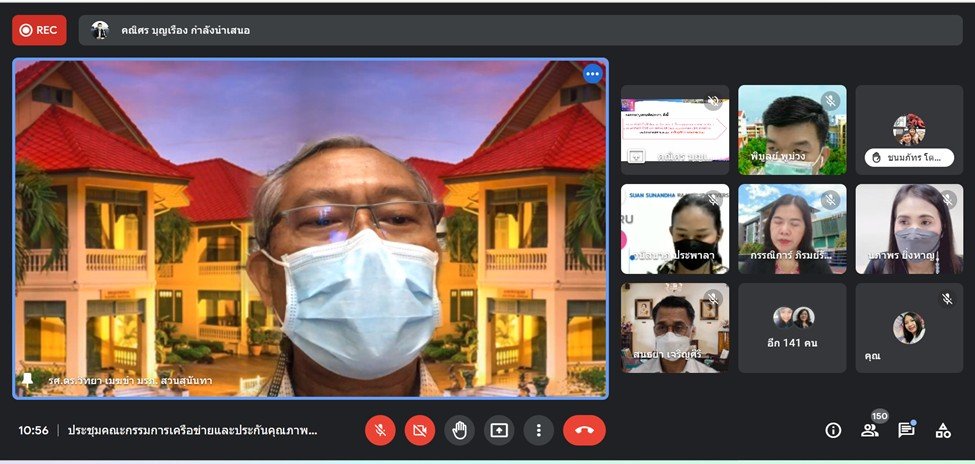Screen dimensions: 975x464
Task: Select the สมชยา participant video tile
Action: pos(675,328)
